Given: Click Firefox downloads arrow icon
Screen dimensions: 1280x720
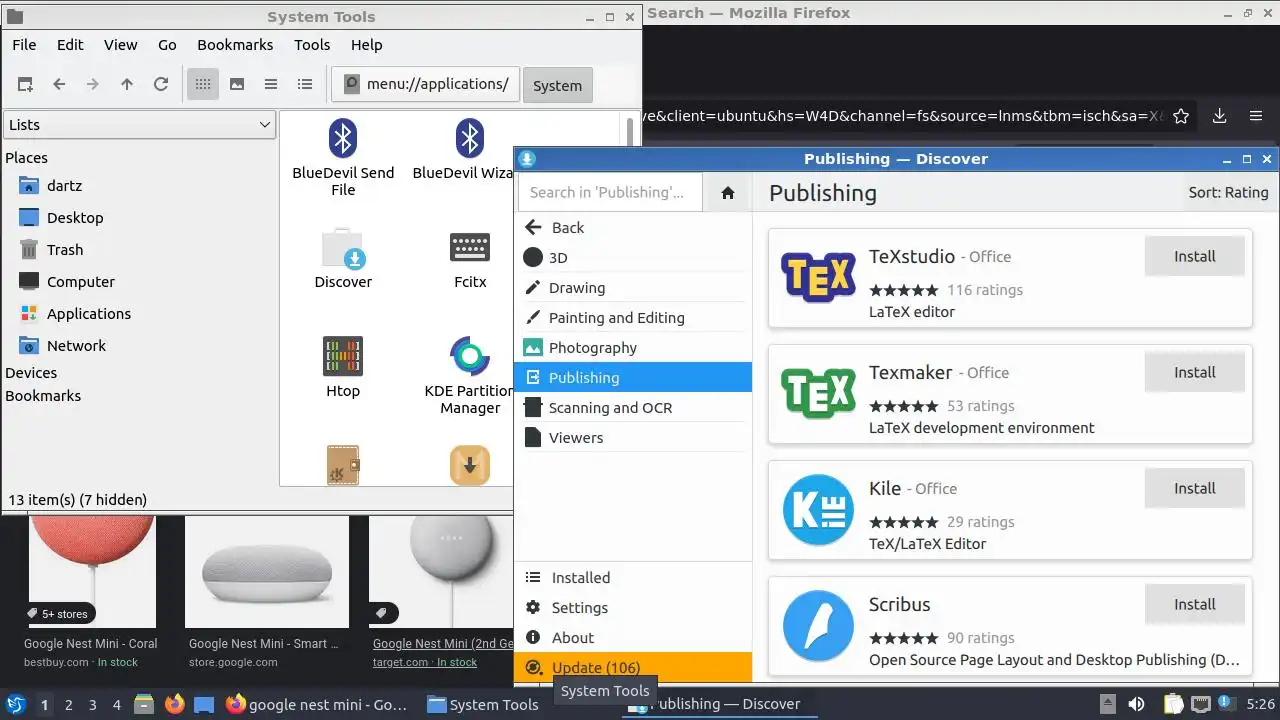Looking at the screenshot, I should tap(1219, 116).
